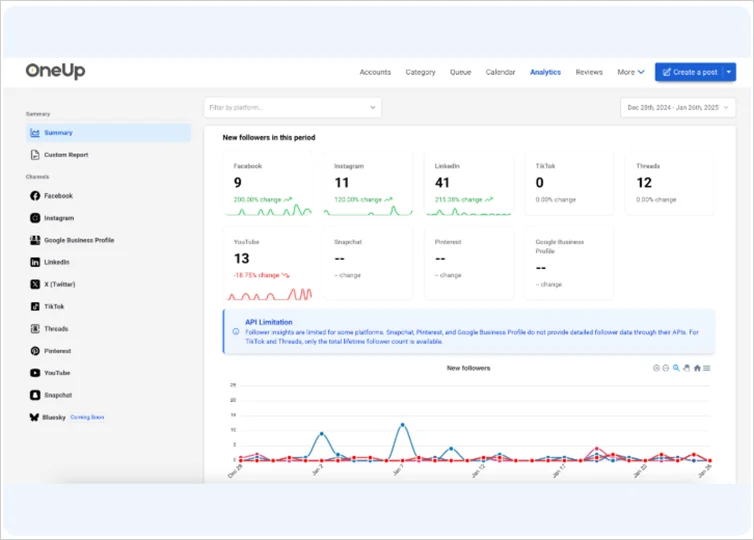Switch to the Calendar tab

tap(500, 72)
